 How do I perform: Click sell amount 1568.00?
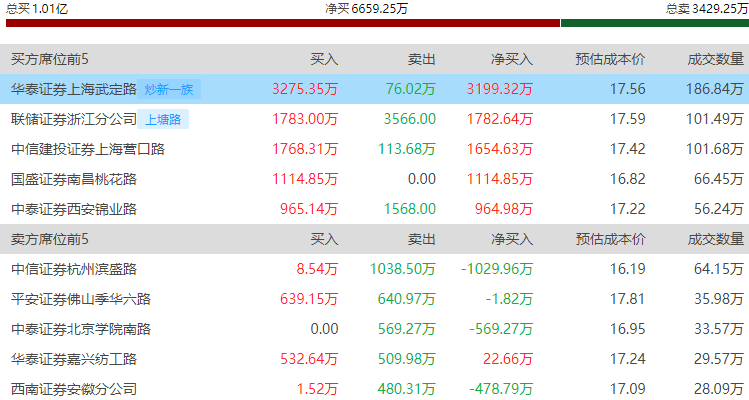coord(410,209)
